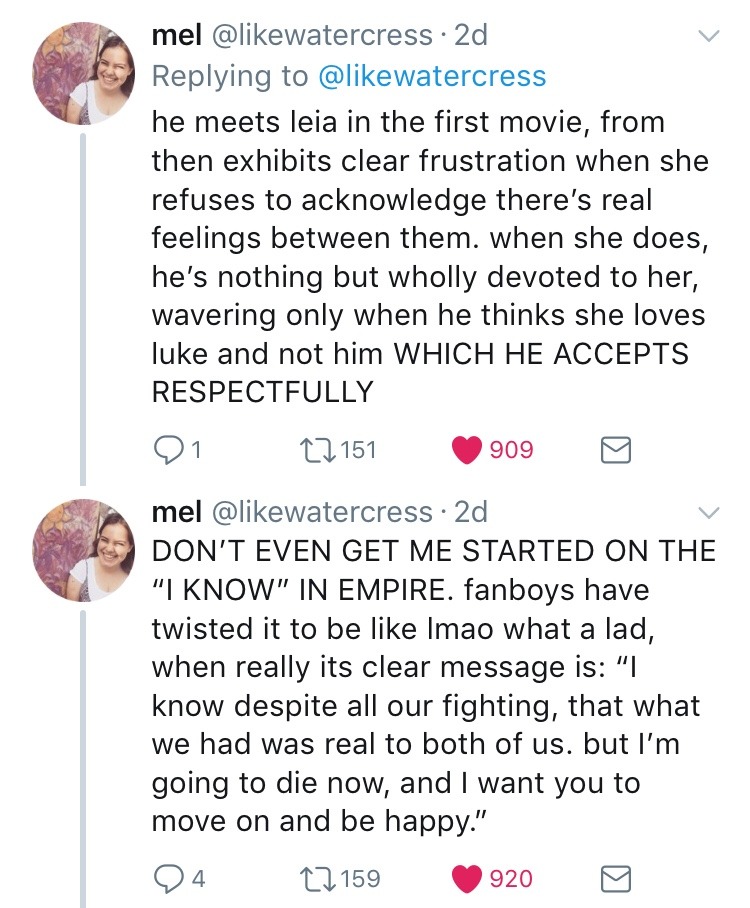750x908 pixels.
Task: Open mel's display name on first tweet
Action: (x=173, y=36)
